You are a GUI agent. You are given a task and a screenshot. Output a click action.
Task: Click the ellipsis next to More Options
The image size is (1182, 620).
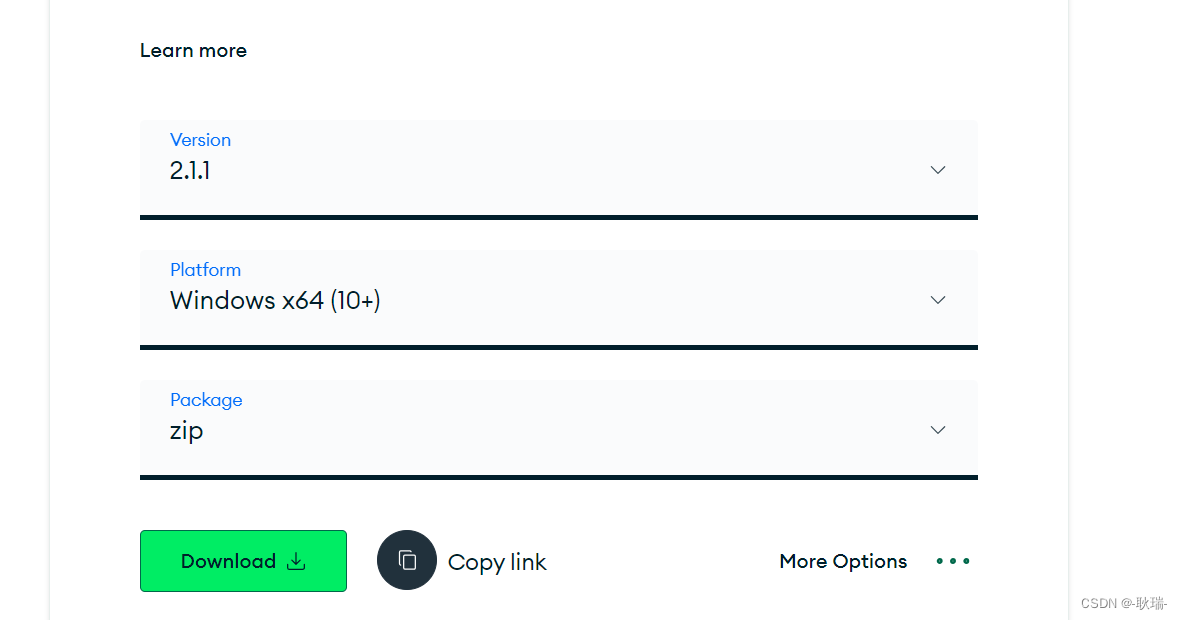(952, 561)
